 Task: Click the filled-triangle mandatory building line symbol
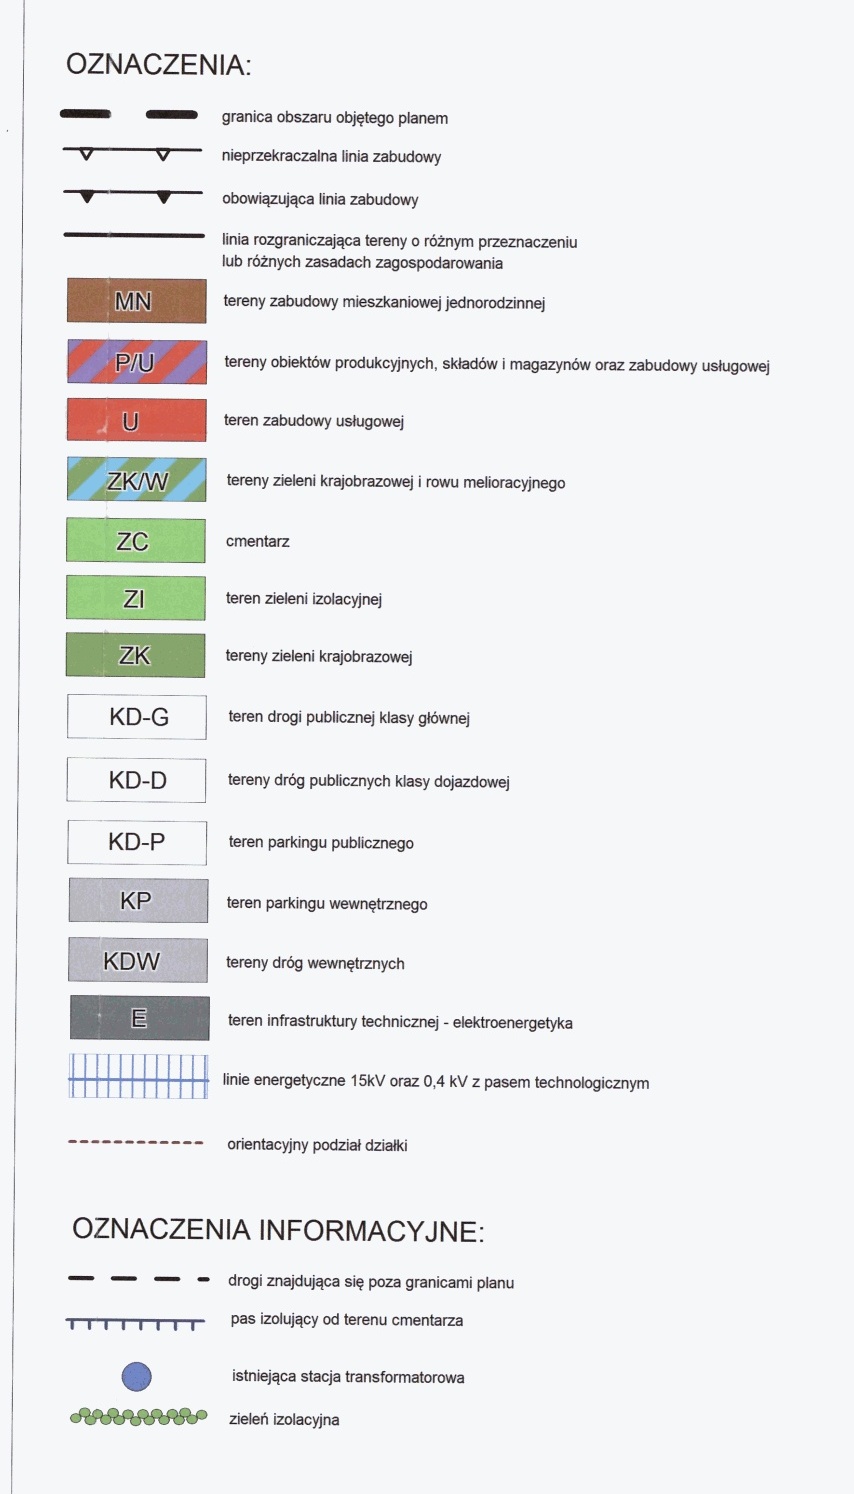pos(133,194)
